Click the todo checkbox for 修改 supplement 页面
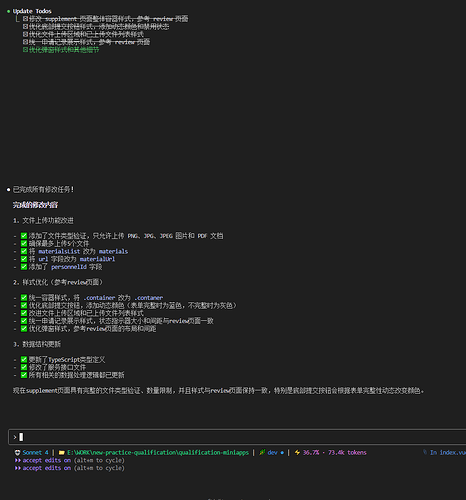 pos(25,19)
